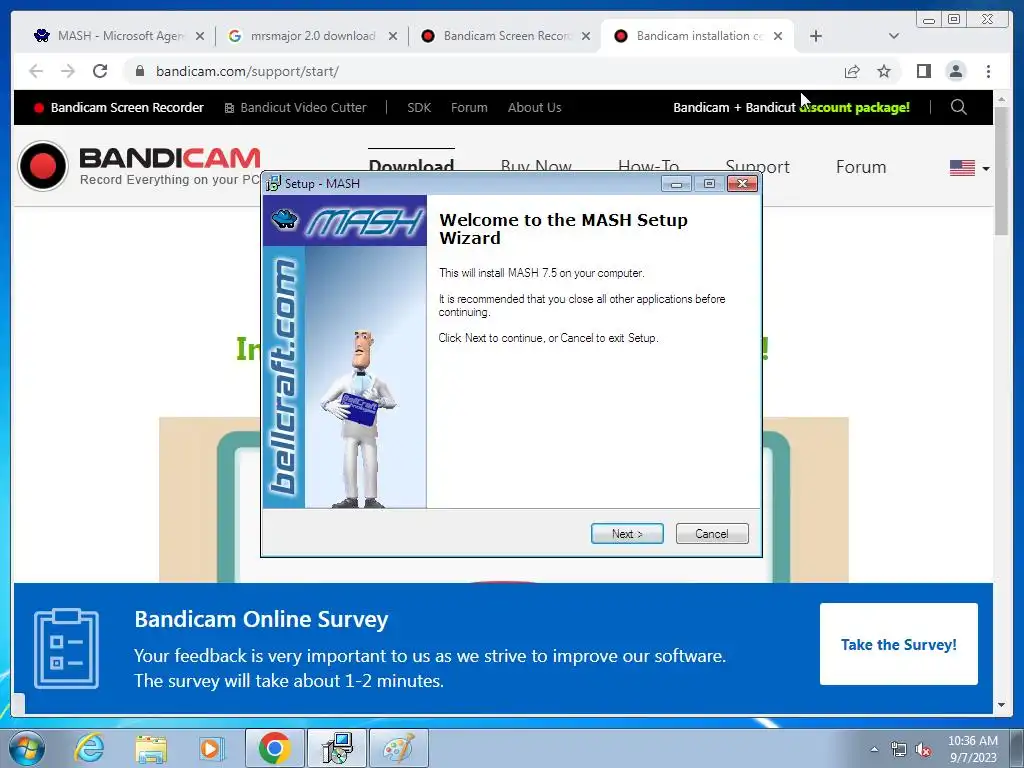This screenshot has width=1024, height=768.
Task: Select the Bandicam installation tab
Action: pyautogui.click(x=697, y=36)
